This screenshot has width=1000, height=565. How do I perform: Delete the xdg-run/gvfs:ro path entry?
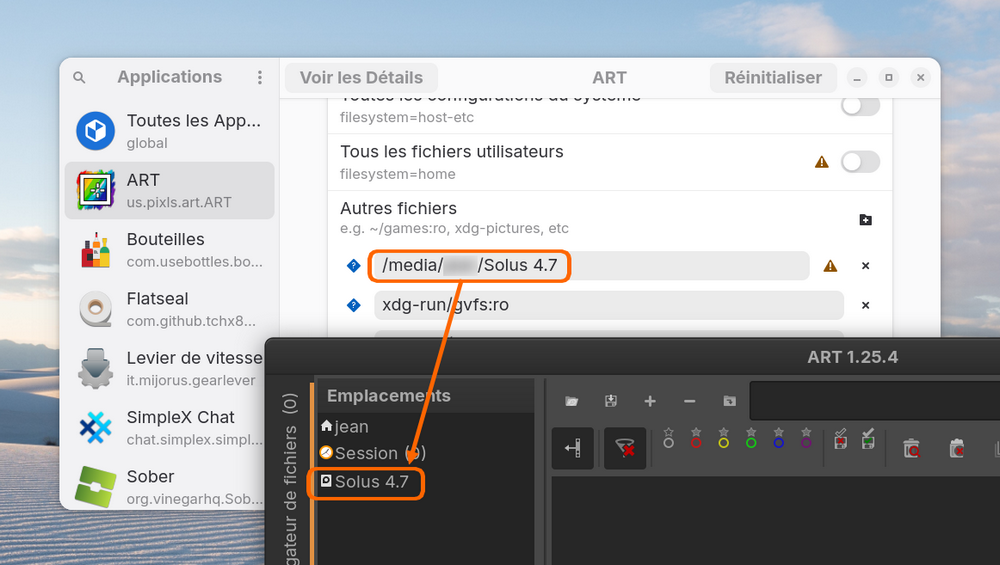coord(866,306)
